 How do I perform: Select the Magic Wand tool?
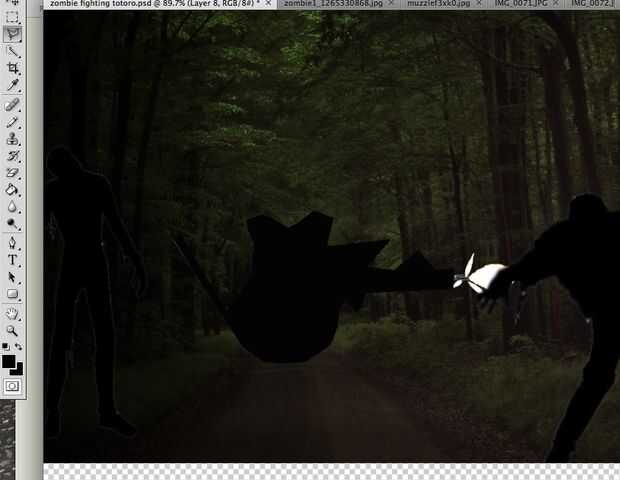pos(12,52)
